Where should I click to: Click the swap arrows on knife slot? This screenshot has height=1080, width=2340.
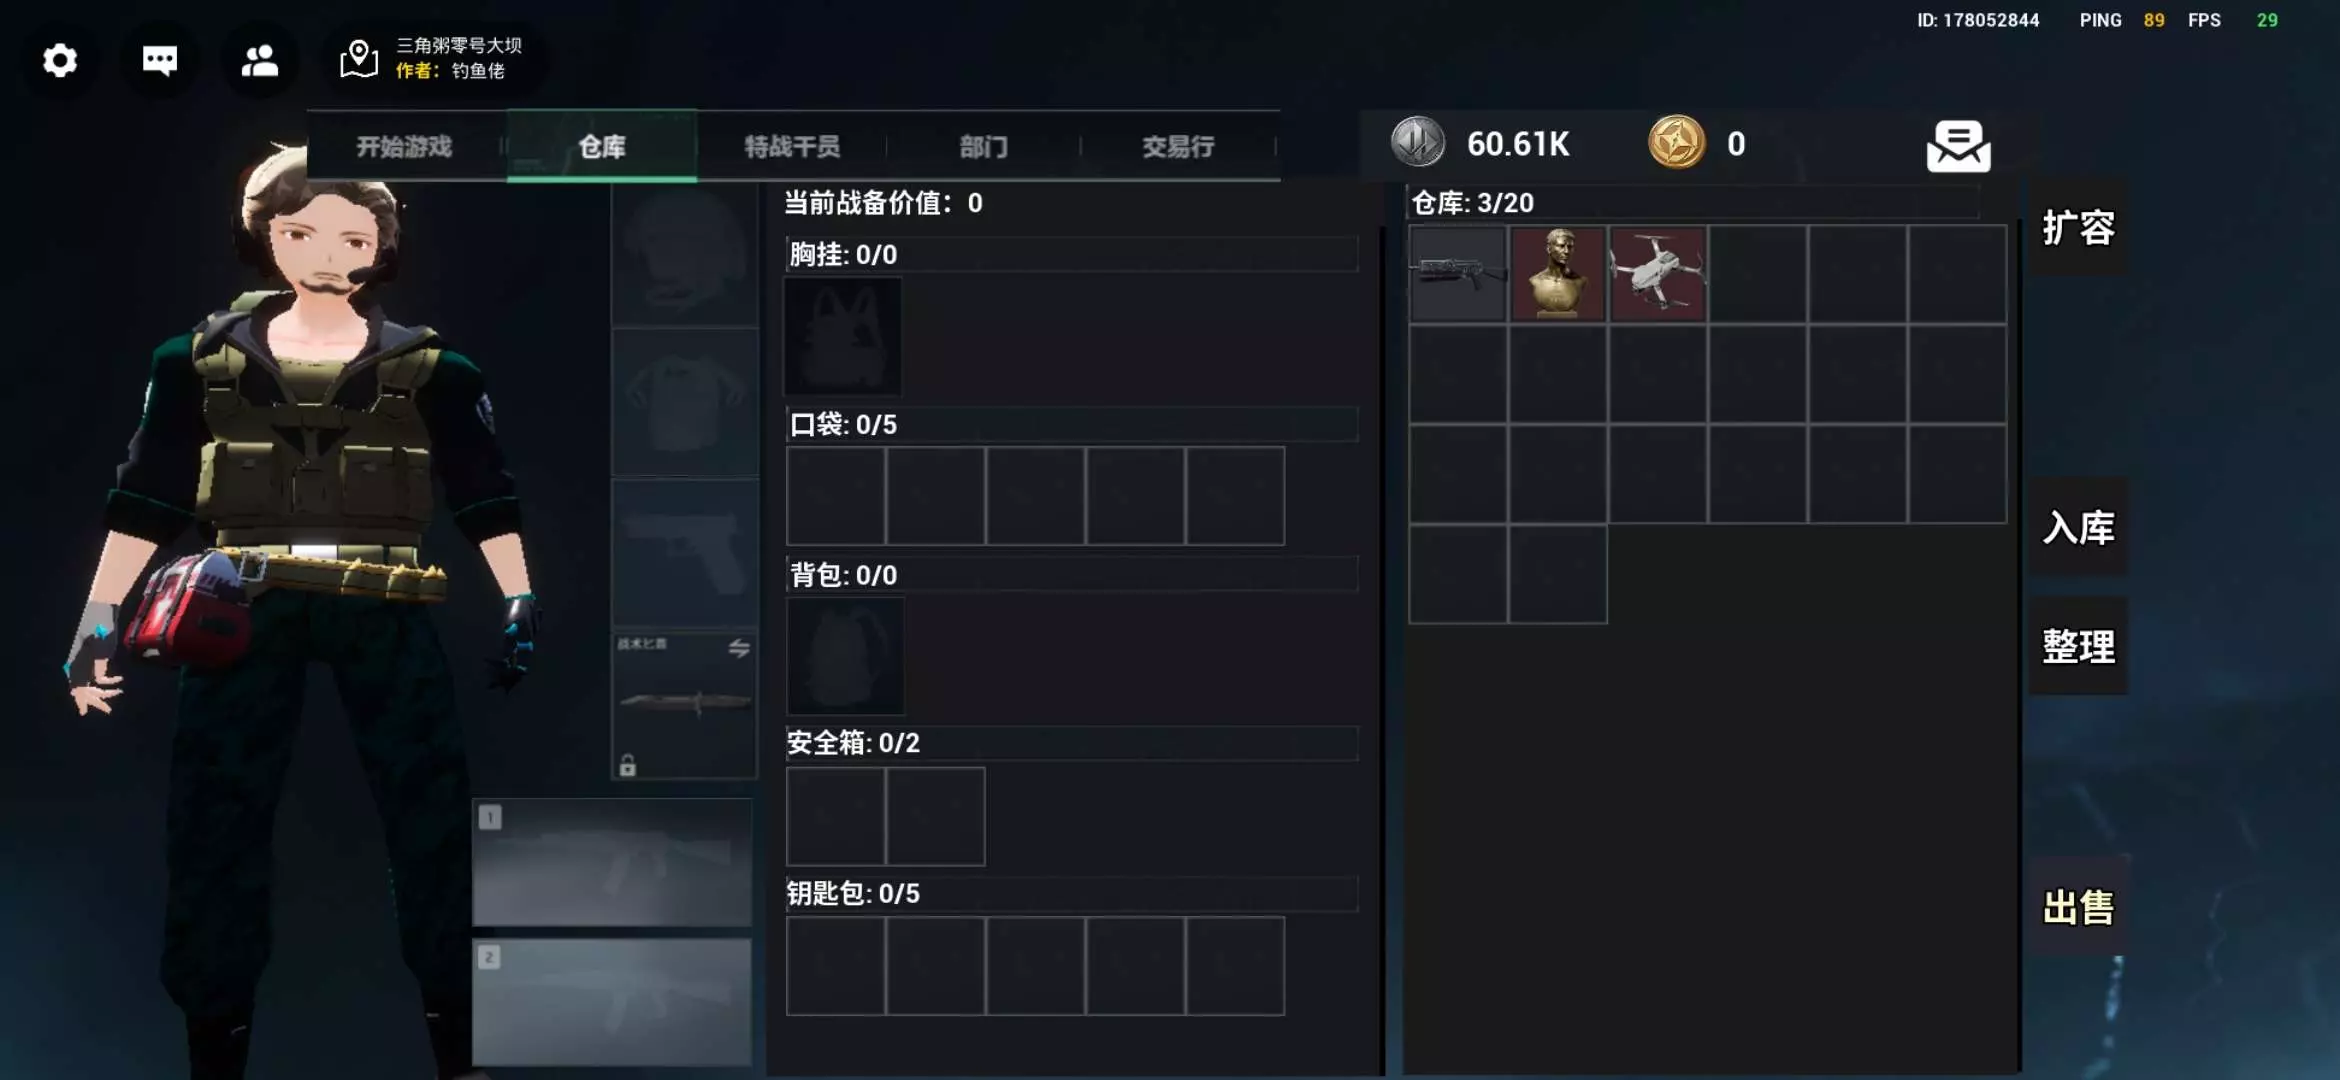739,648
